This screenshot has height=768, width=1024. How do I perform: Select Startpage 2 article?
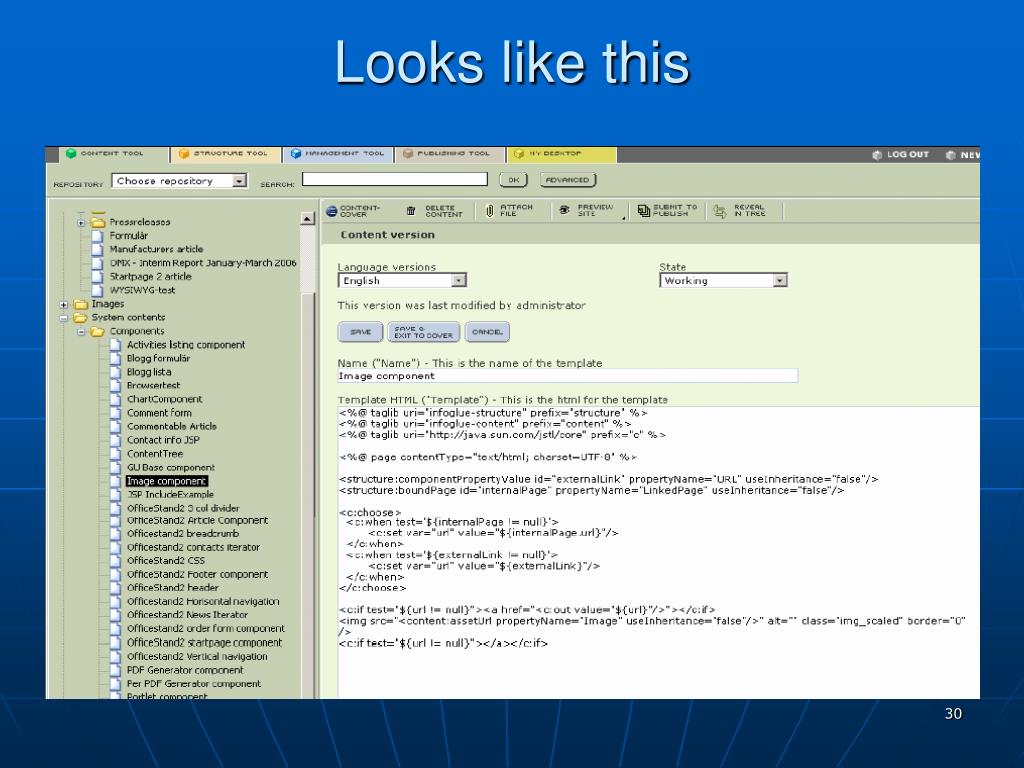150,277
